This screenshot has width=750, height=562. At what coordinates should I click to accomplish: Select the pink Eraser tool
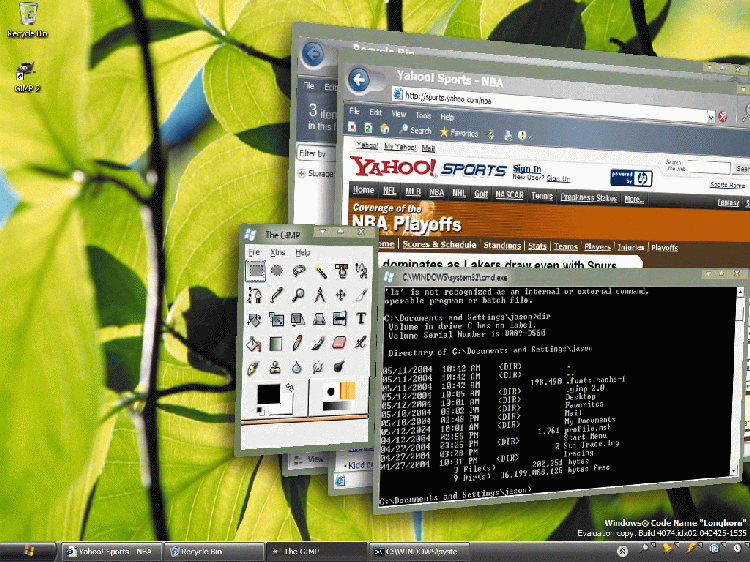point(340,342)
